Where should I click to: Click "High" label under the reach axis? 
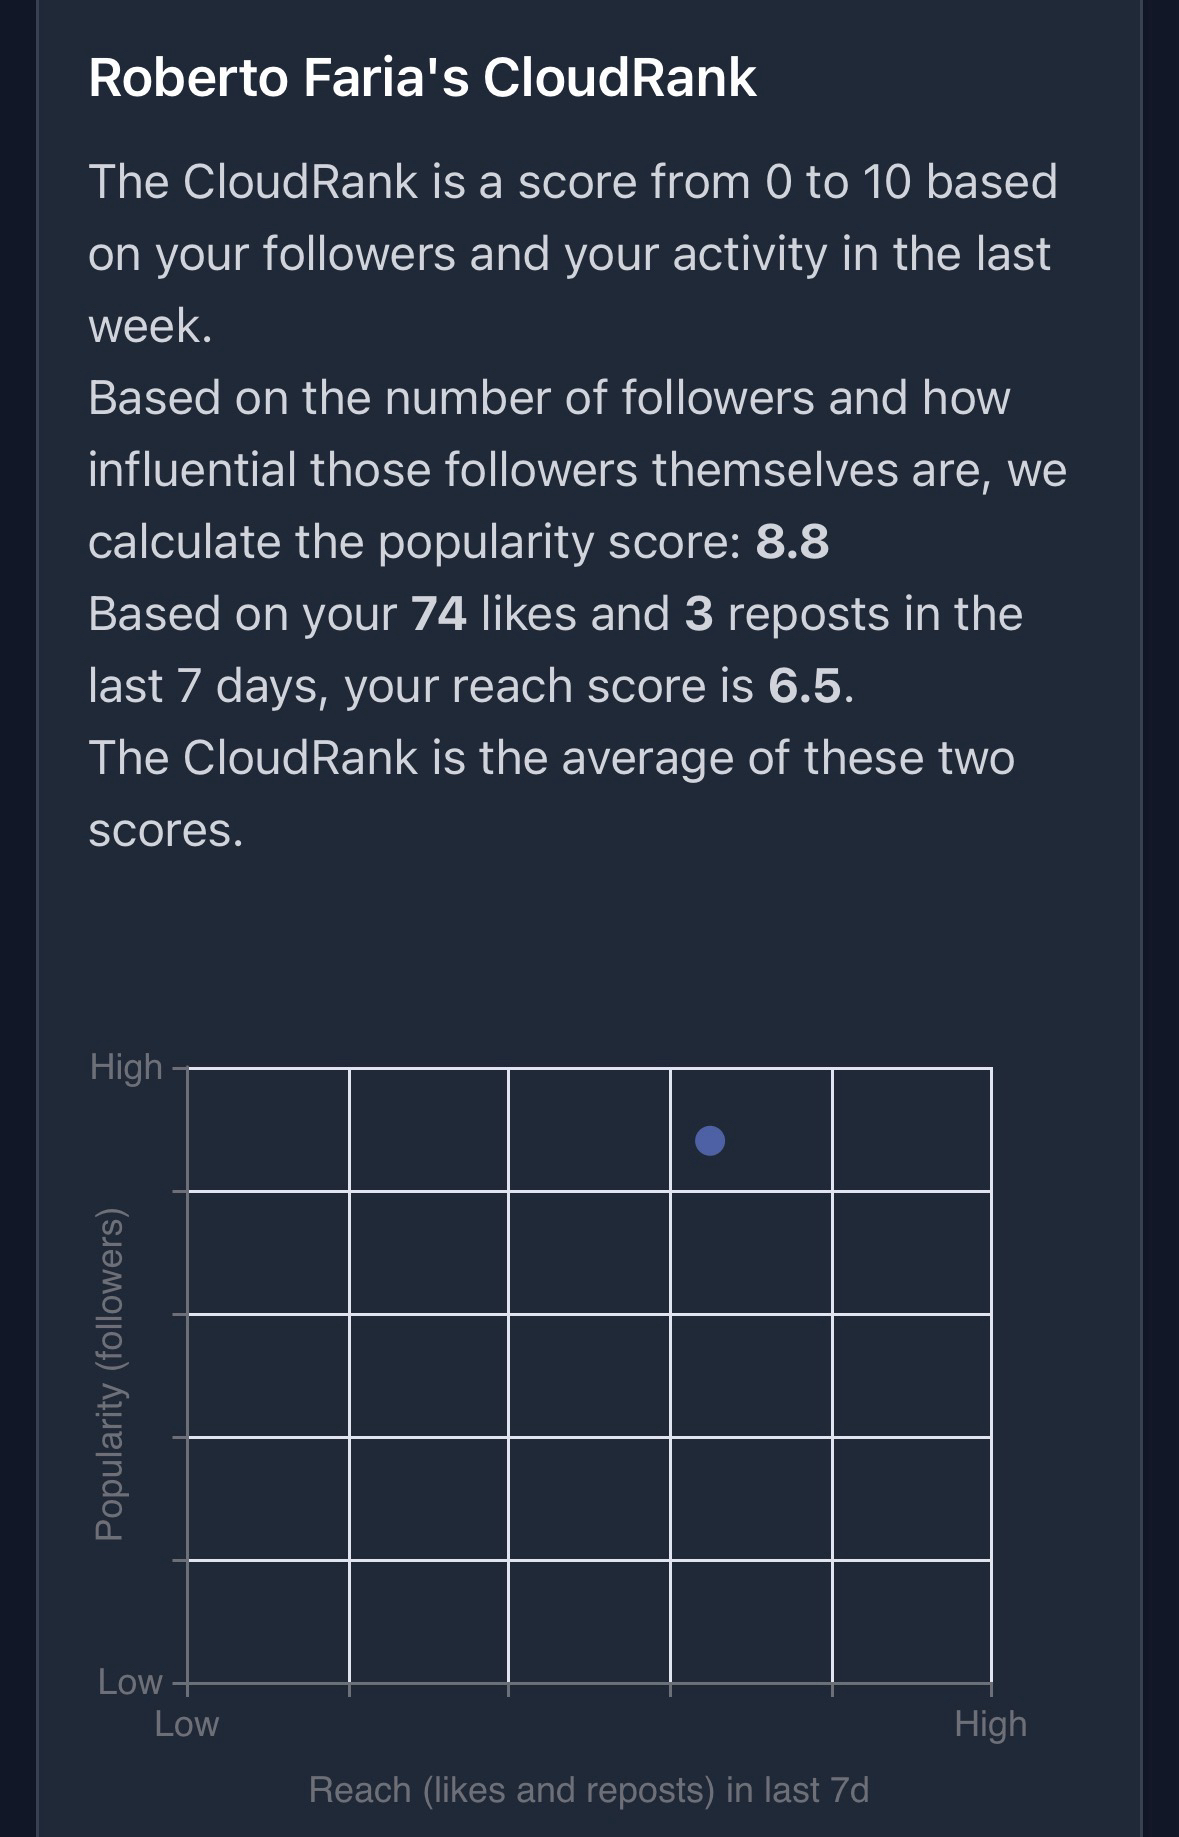(x=990, y=1724)
